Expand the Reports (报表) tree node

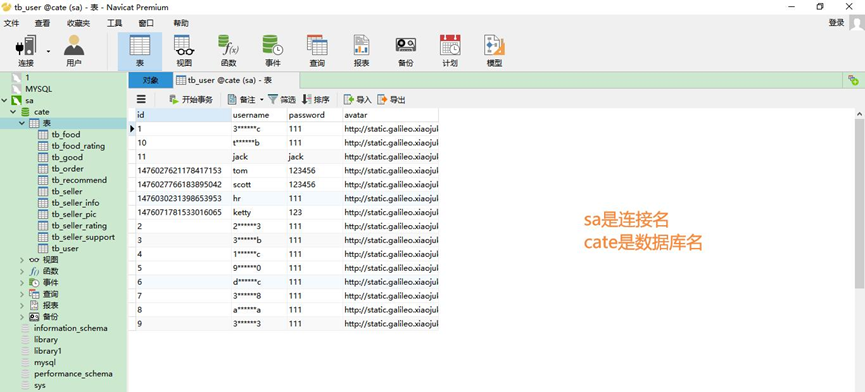click(22, 305)
